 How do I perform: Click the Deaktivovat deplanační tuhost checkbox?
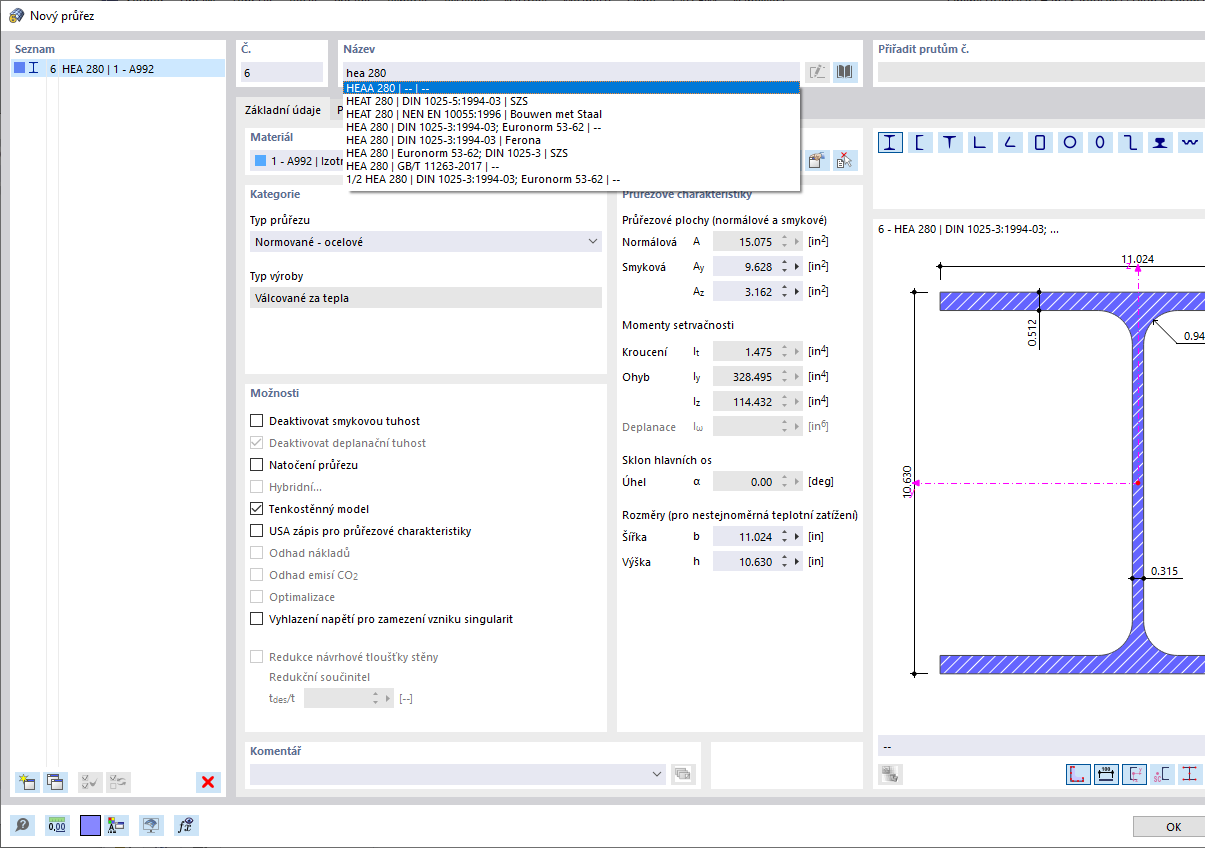pos(257,443)
